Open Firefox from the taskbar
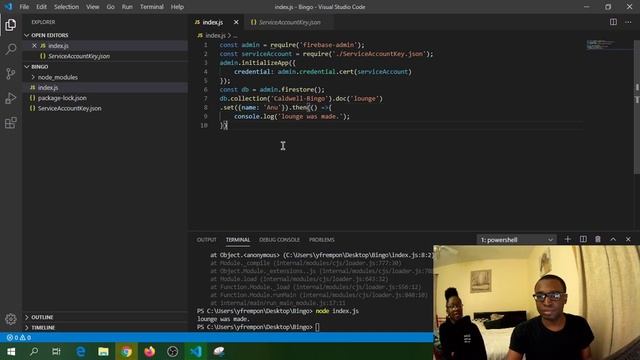 click(x=149, y=351)
